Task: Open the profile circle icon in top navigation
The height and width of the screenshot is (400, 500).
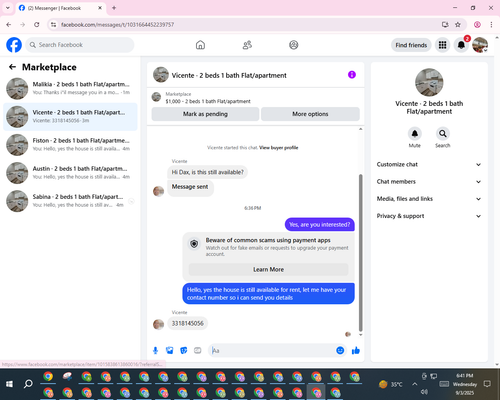Action: (294, 45)
